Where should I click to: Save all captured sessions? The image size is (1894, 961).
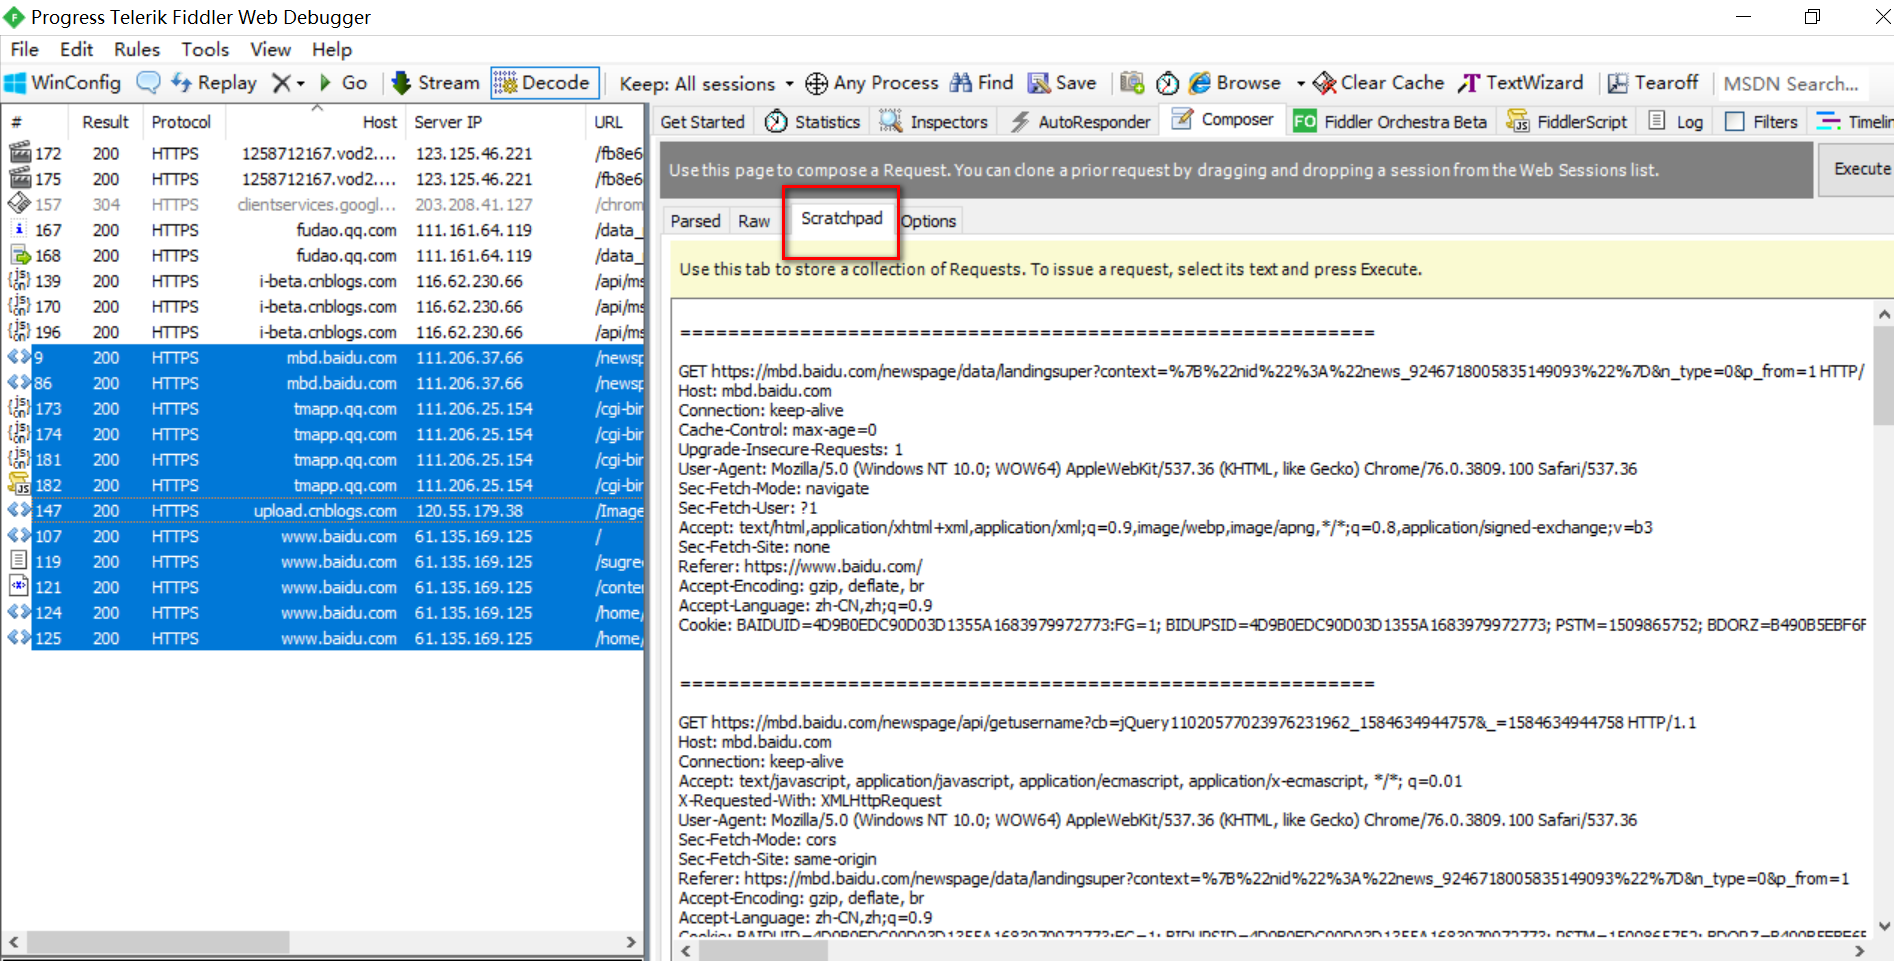(x=1062, y=83)
